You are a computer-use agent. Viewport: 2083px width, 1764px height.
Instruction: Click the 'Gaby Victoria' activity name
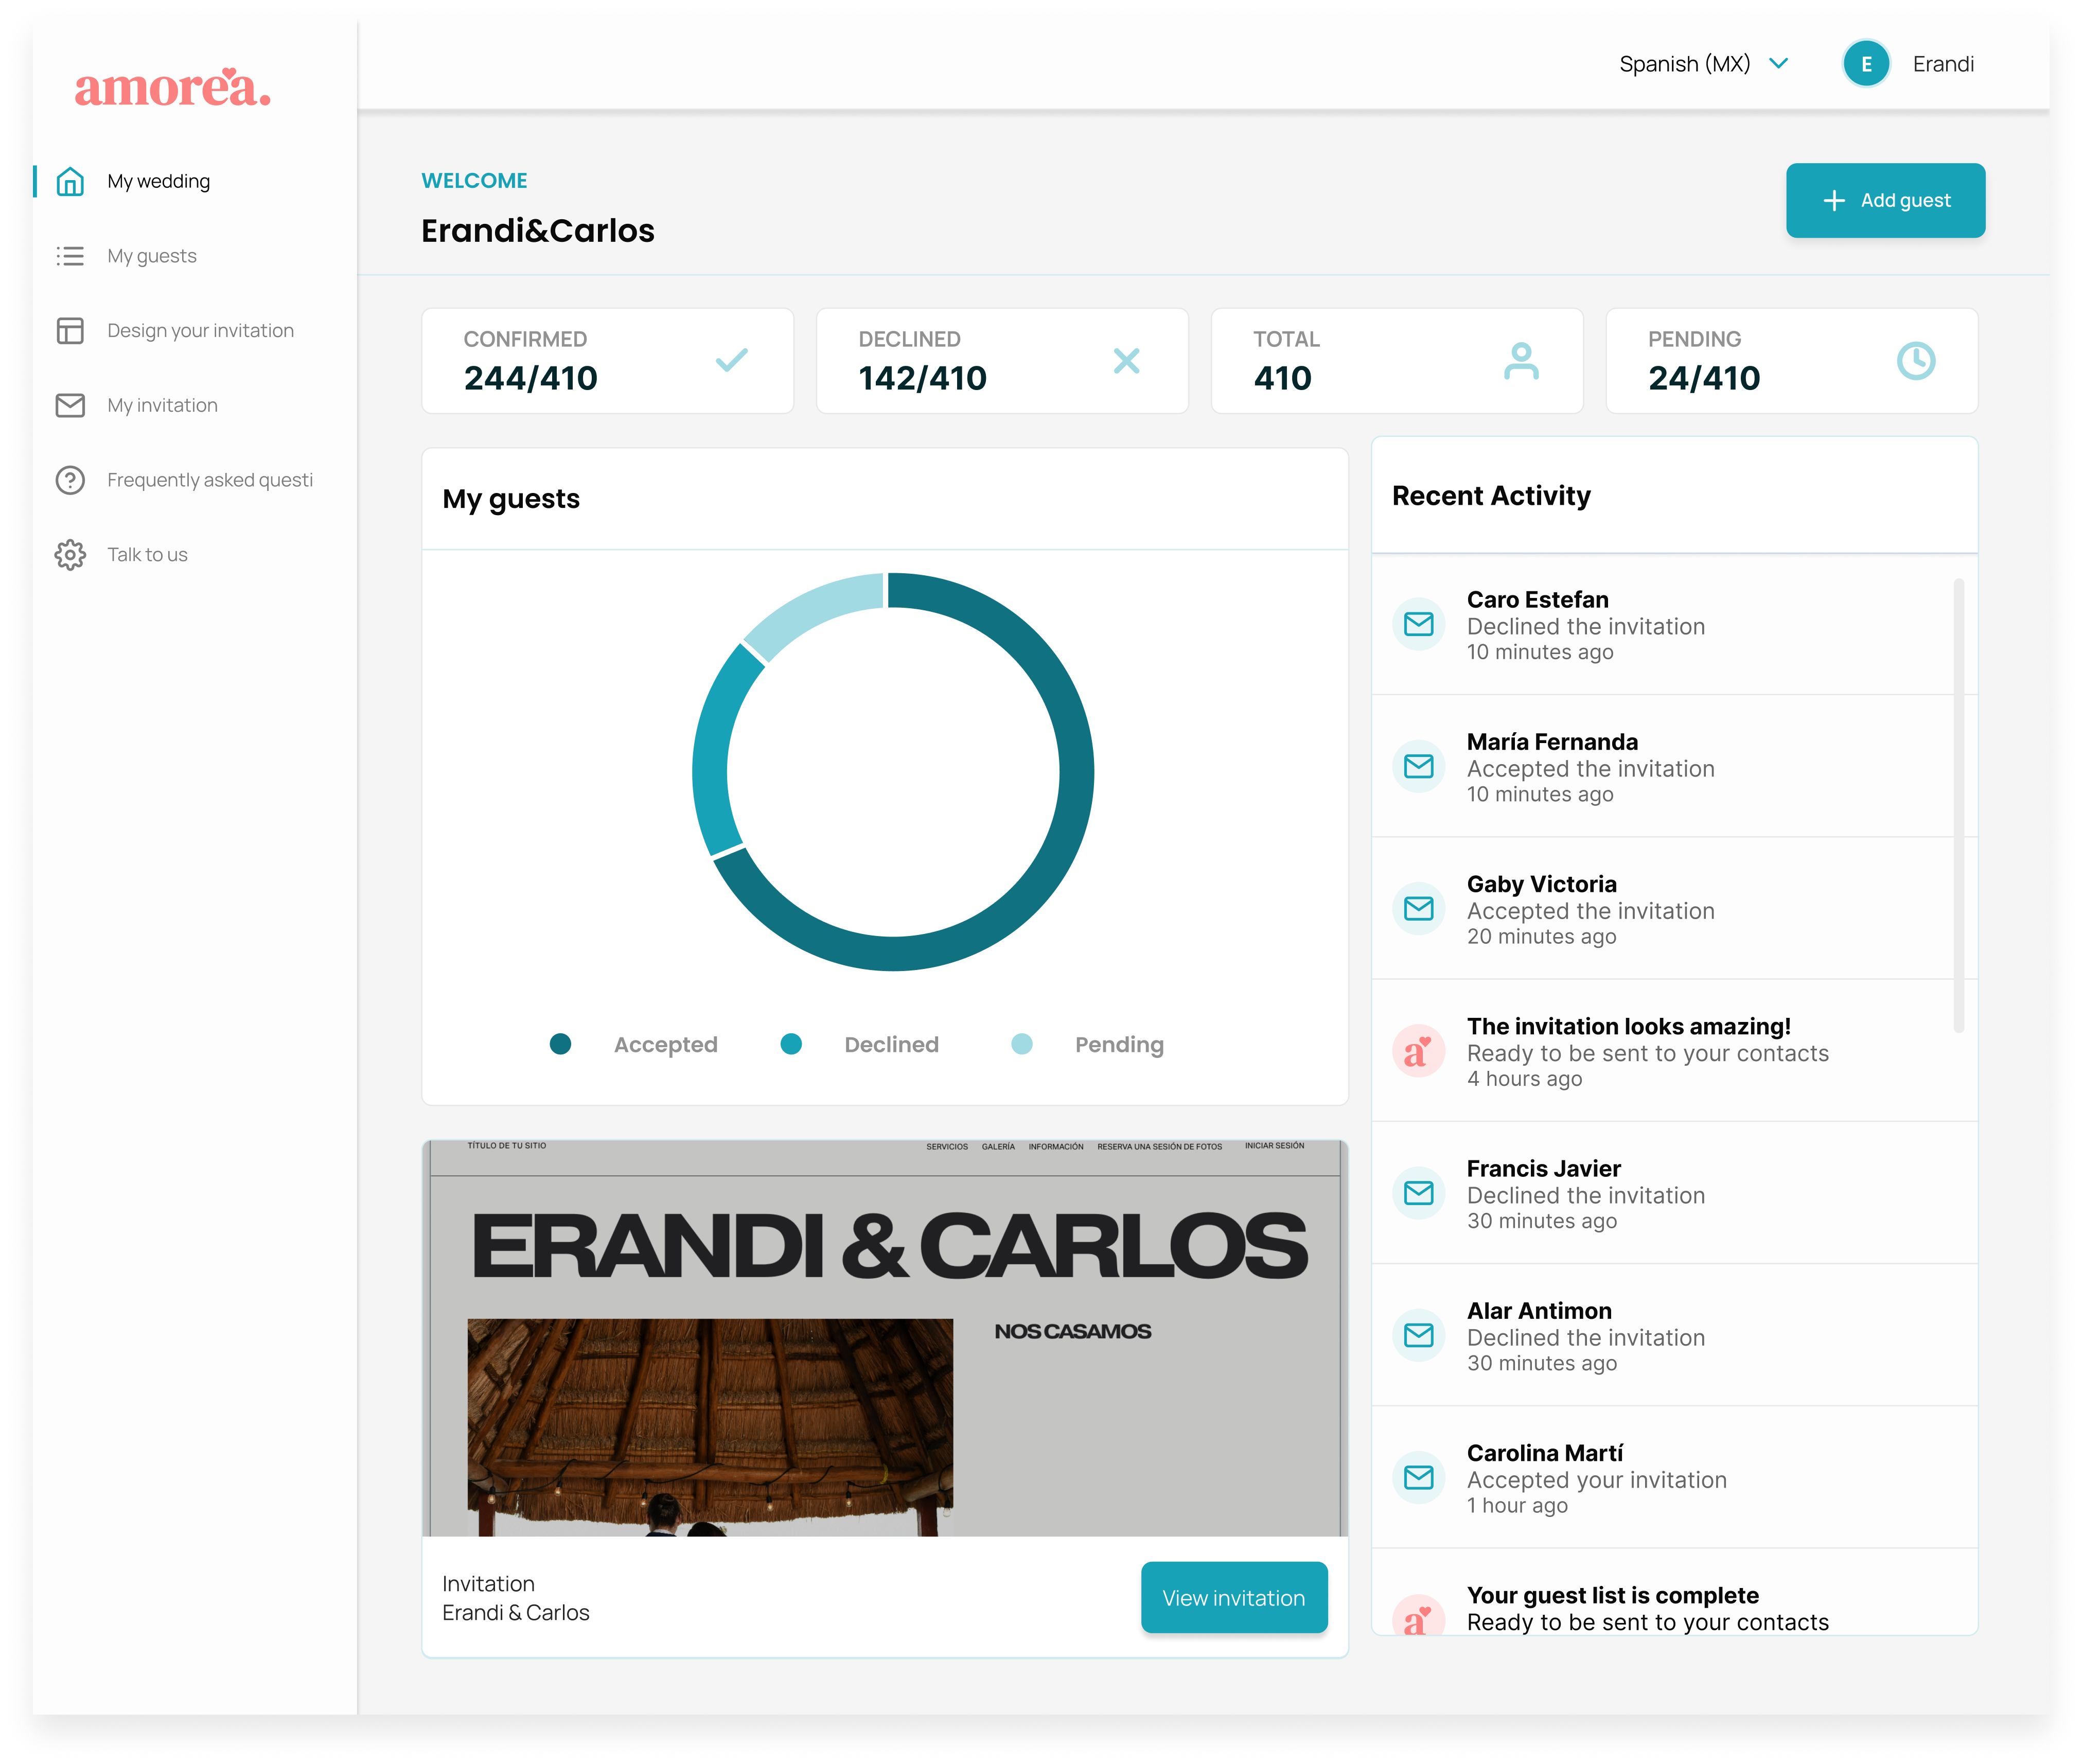tap(1542, 884)
